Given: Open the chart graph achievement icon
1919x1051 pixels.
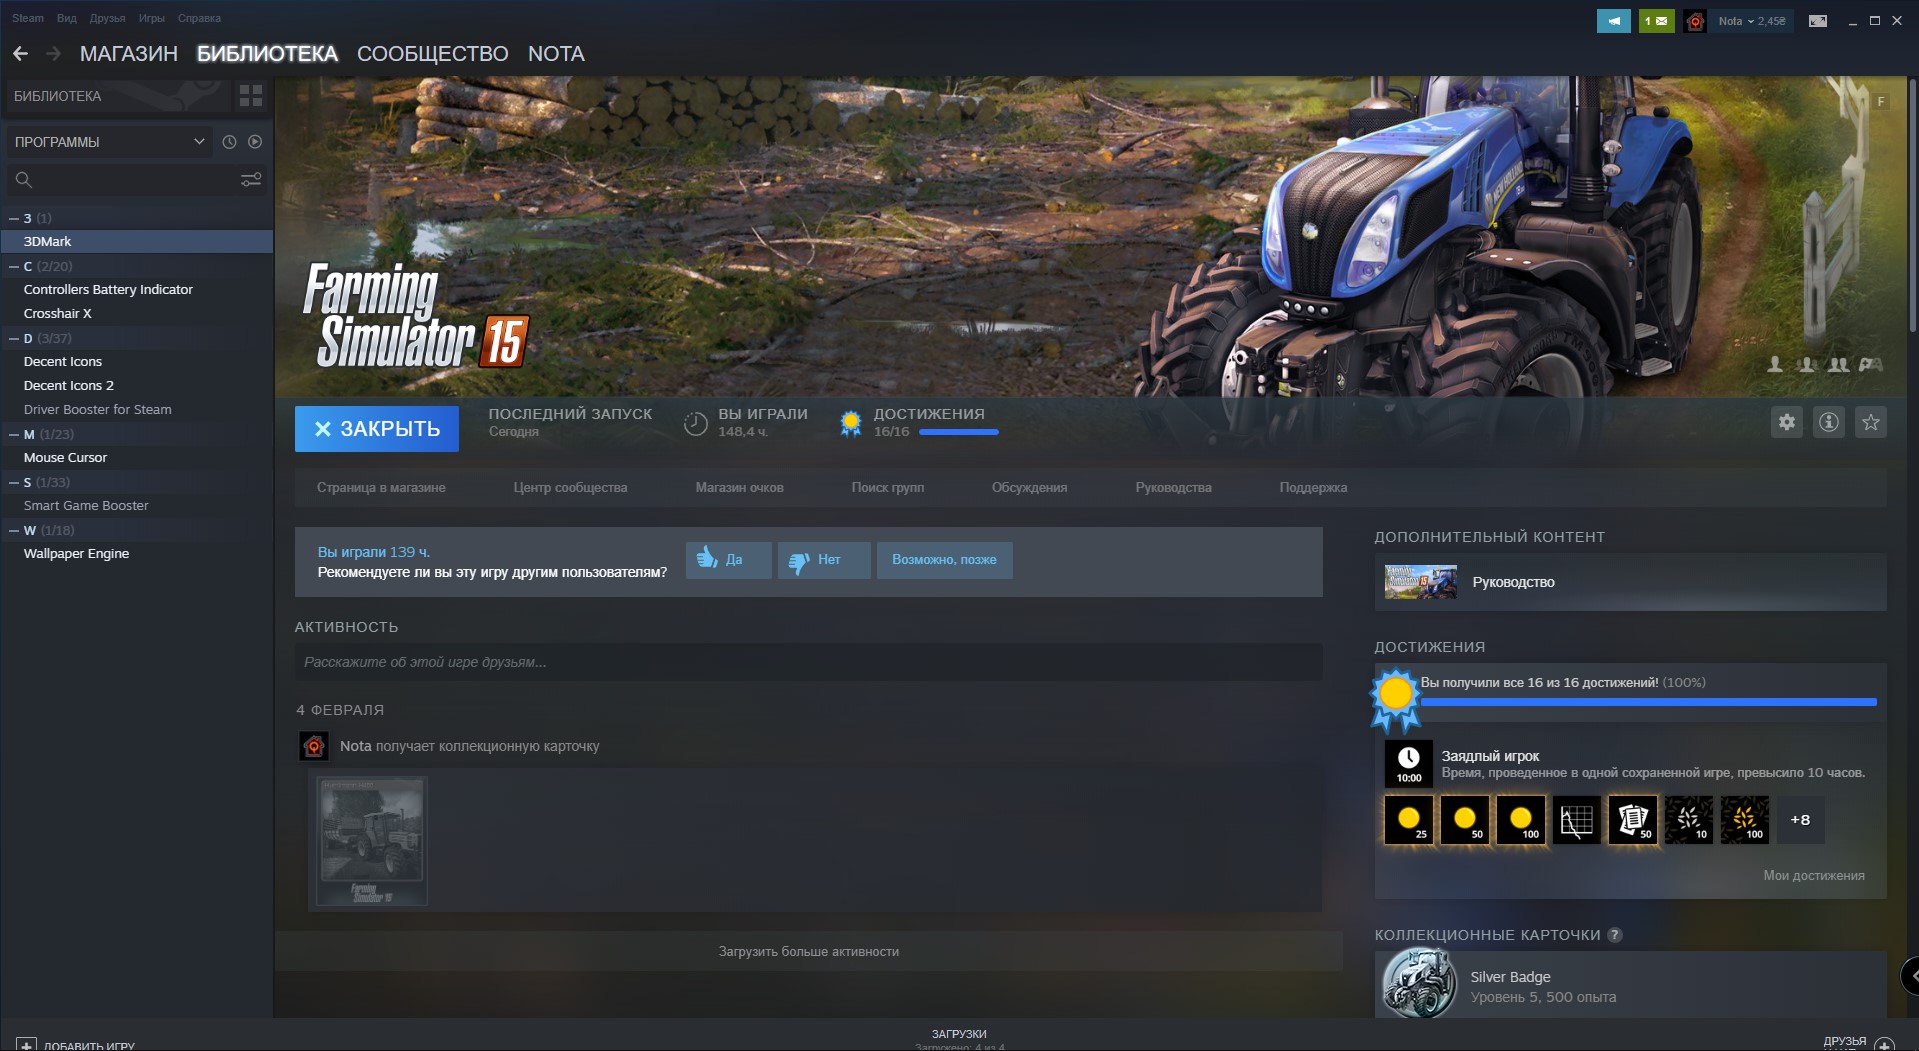Looking at the screenshot, I should point(1577,820).
